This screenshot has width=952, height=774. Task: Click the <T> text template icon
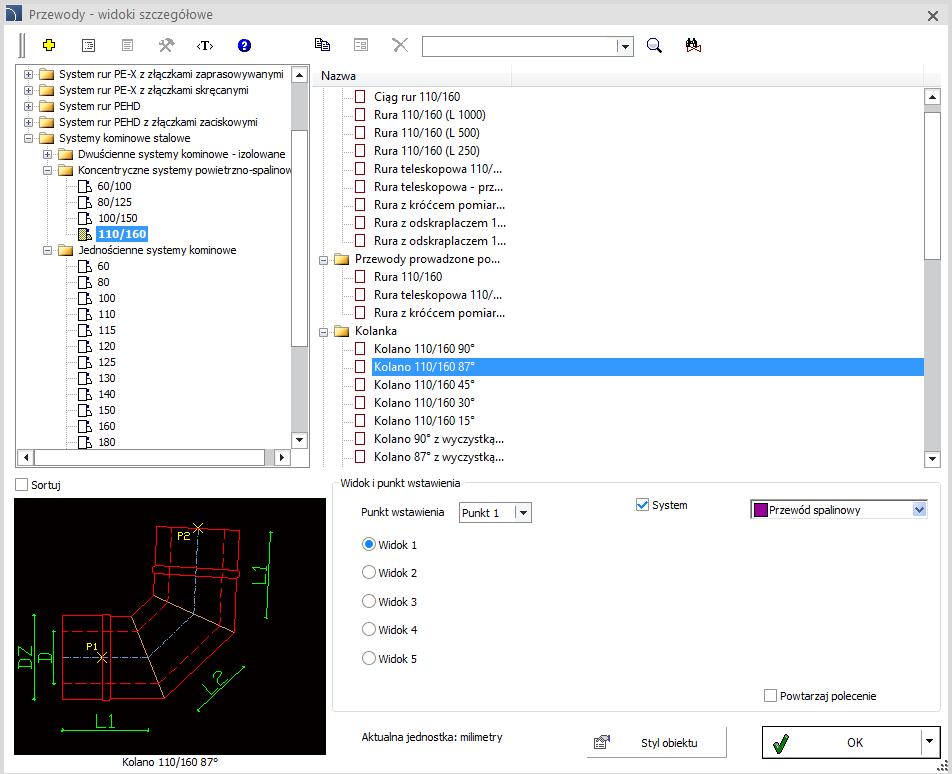tap(205, 46)
